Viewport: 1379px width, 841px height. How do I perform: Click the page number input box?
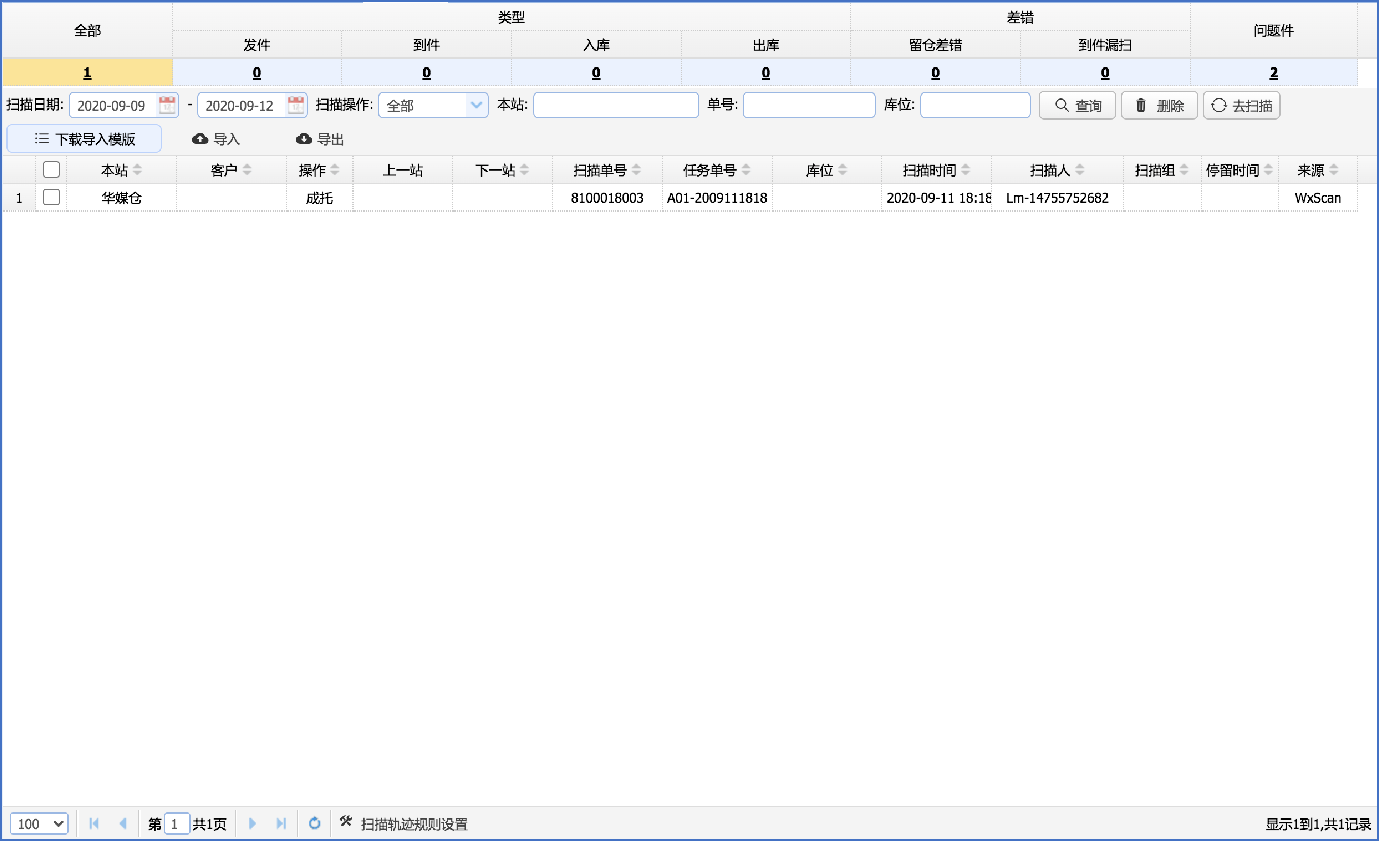(177, 823)
